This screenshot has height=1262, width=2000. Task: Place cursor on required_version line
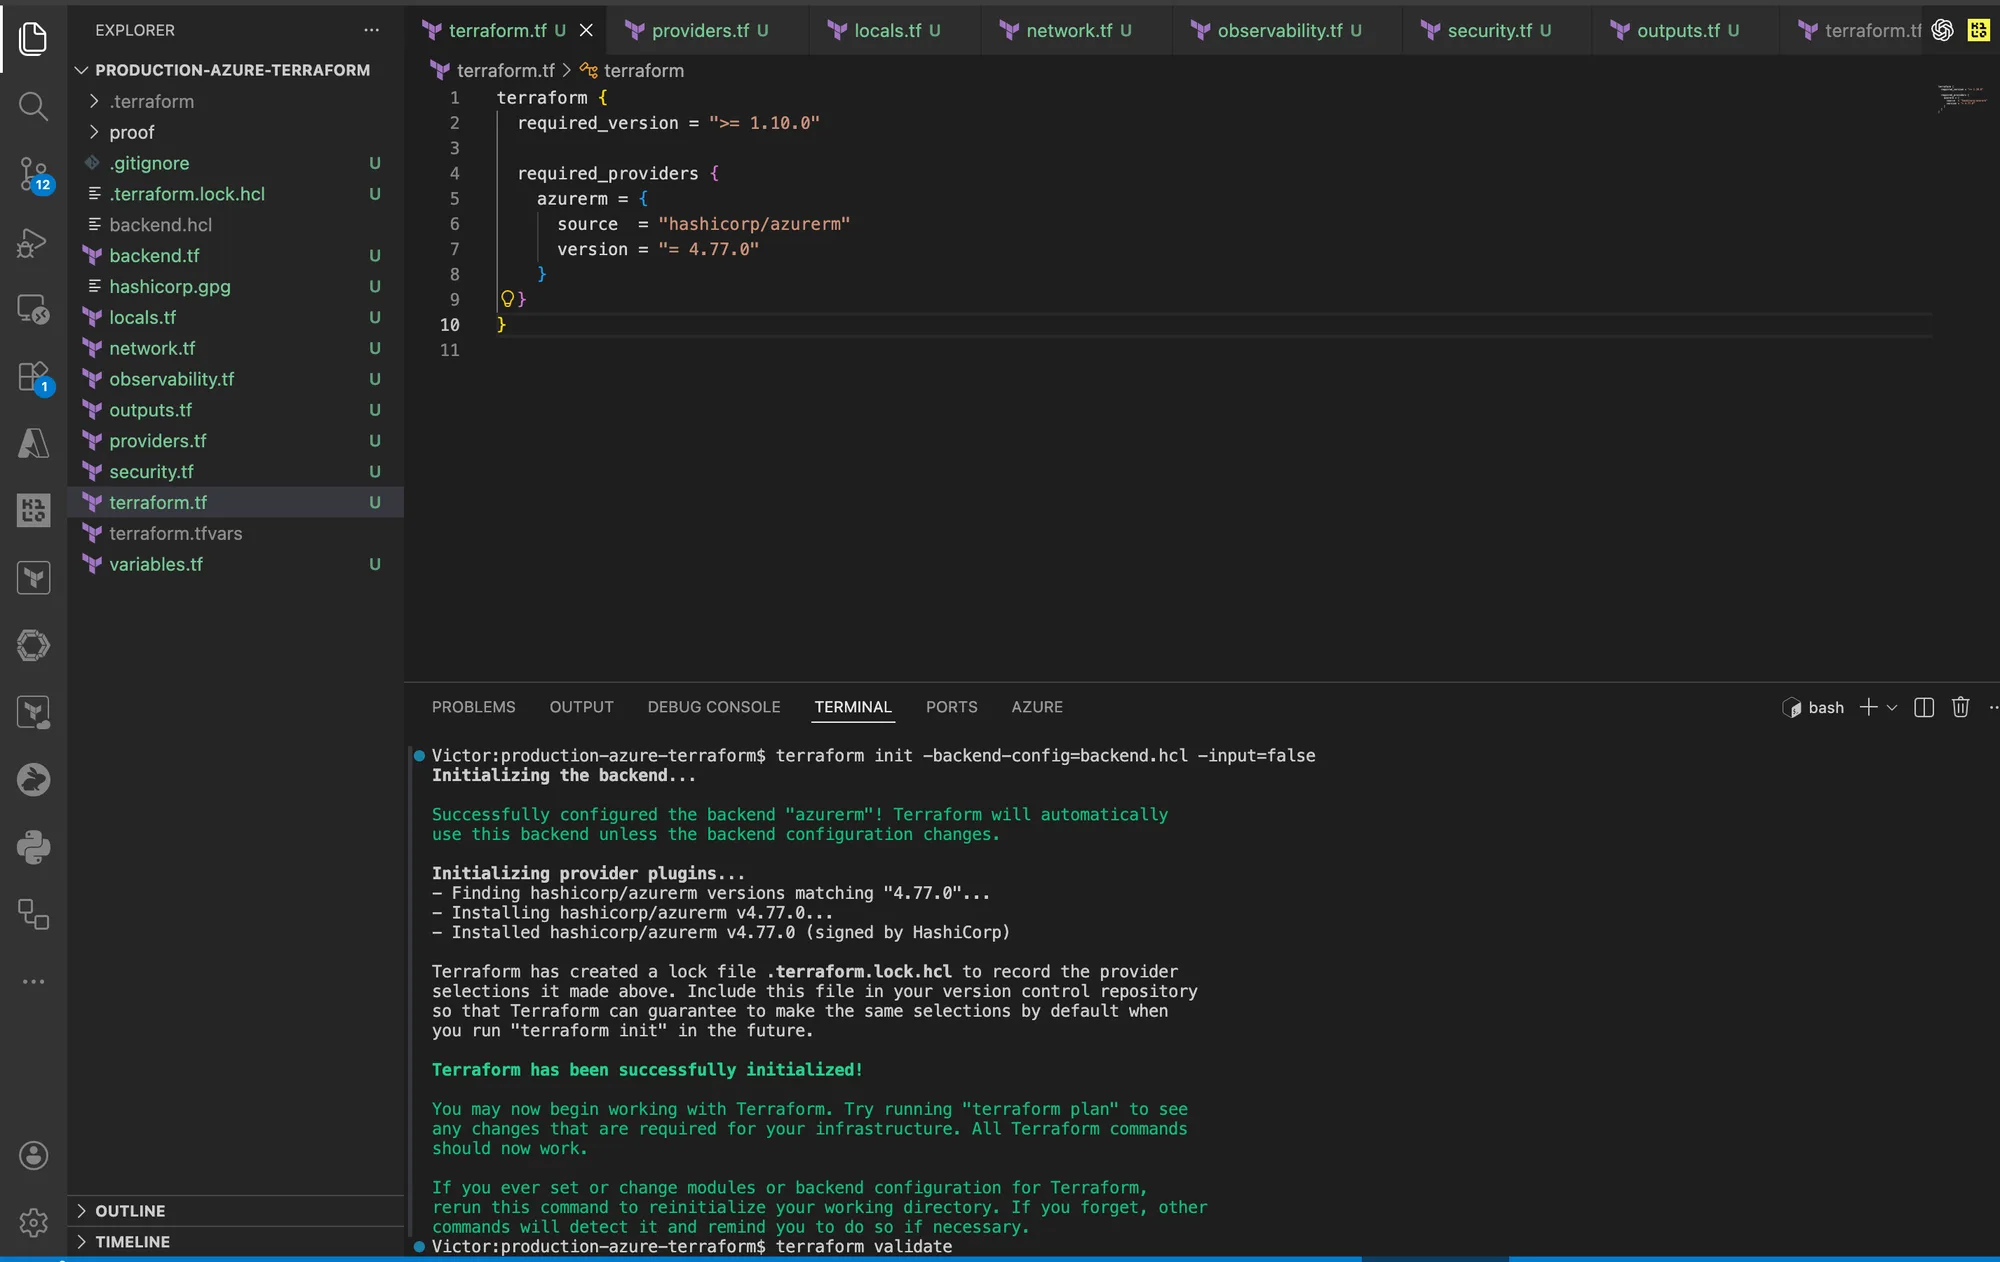(x=668, y=123)
